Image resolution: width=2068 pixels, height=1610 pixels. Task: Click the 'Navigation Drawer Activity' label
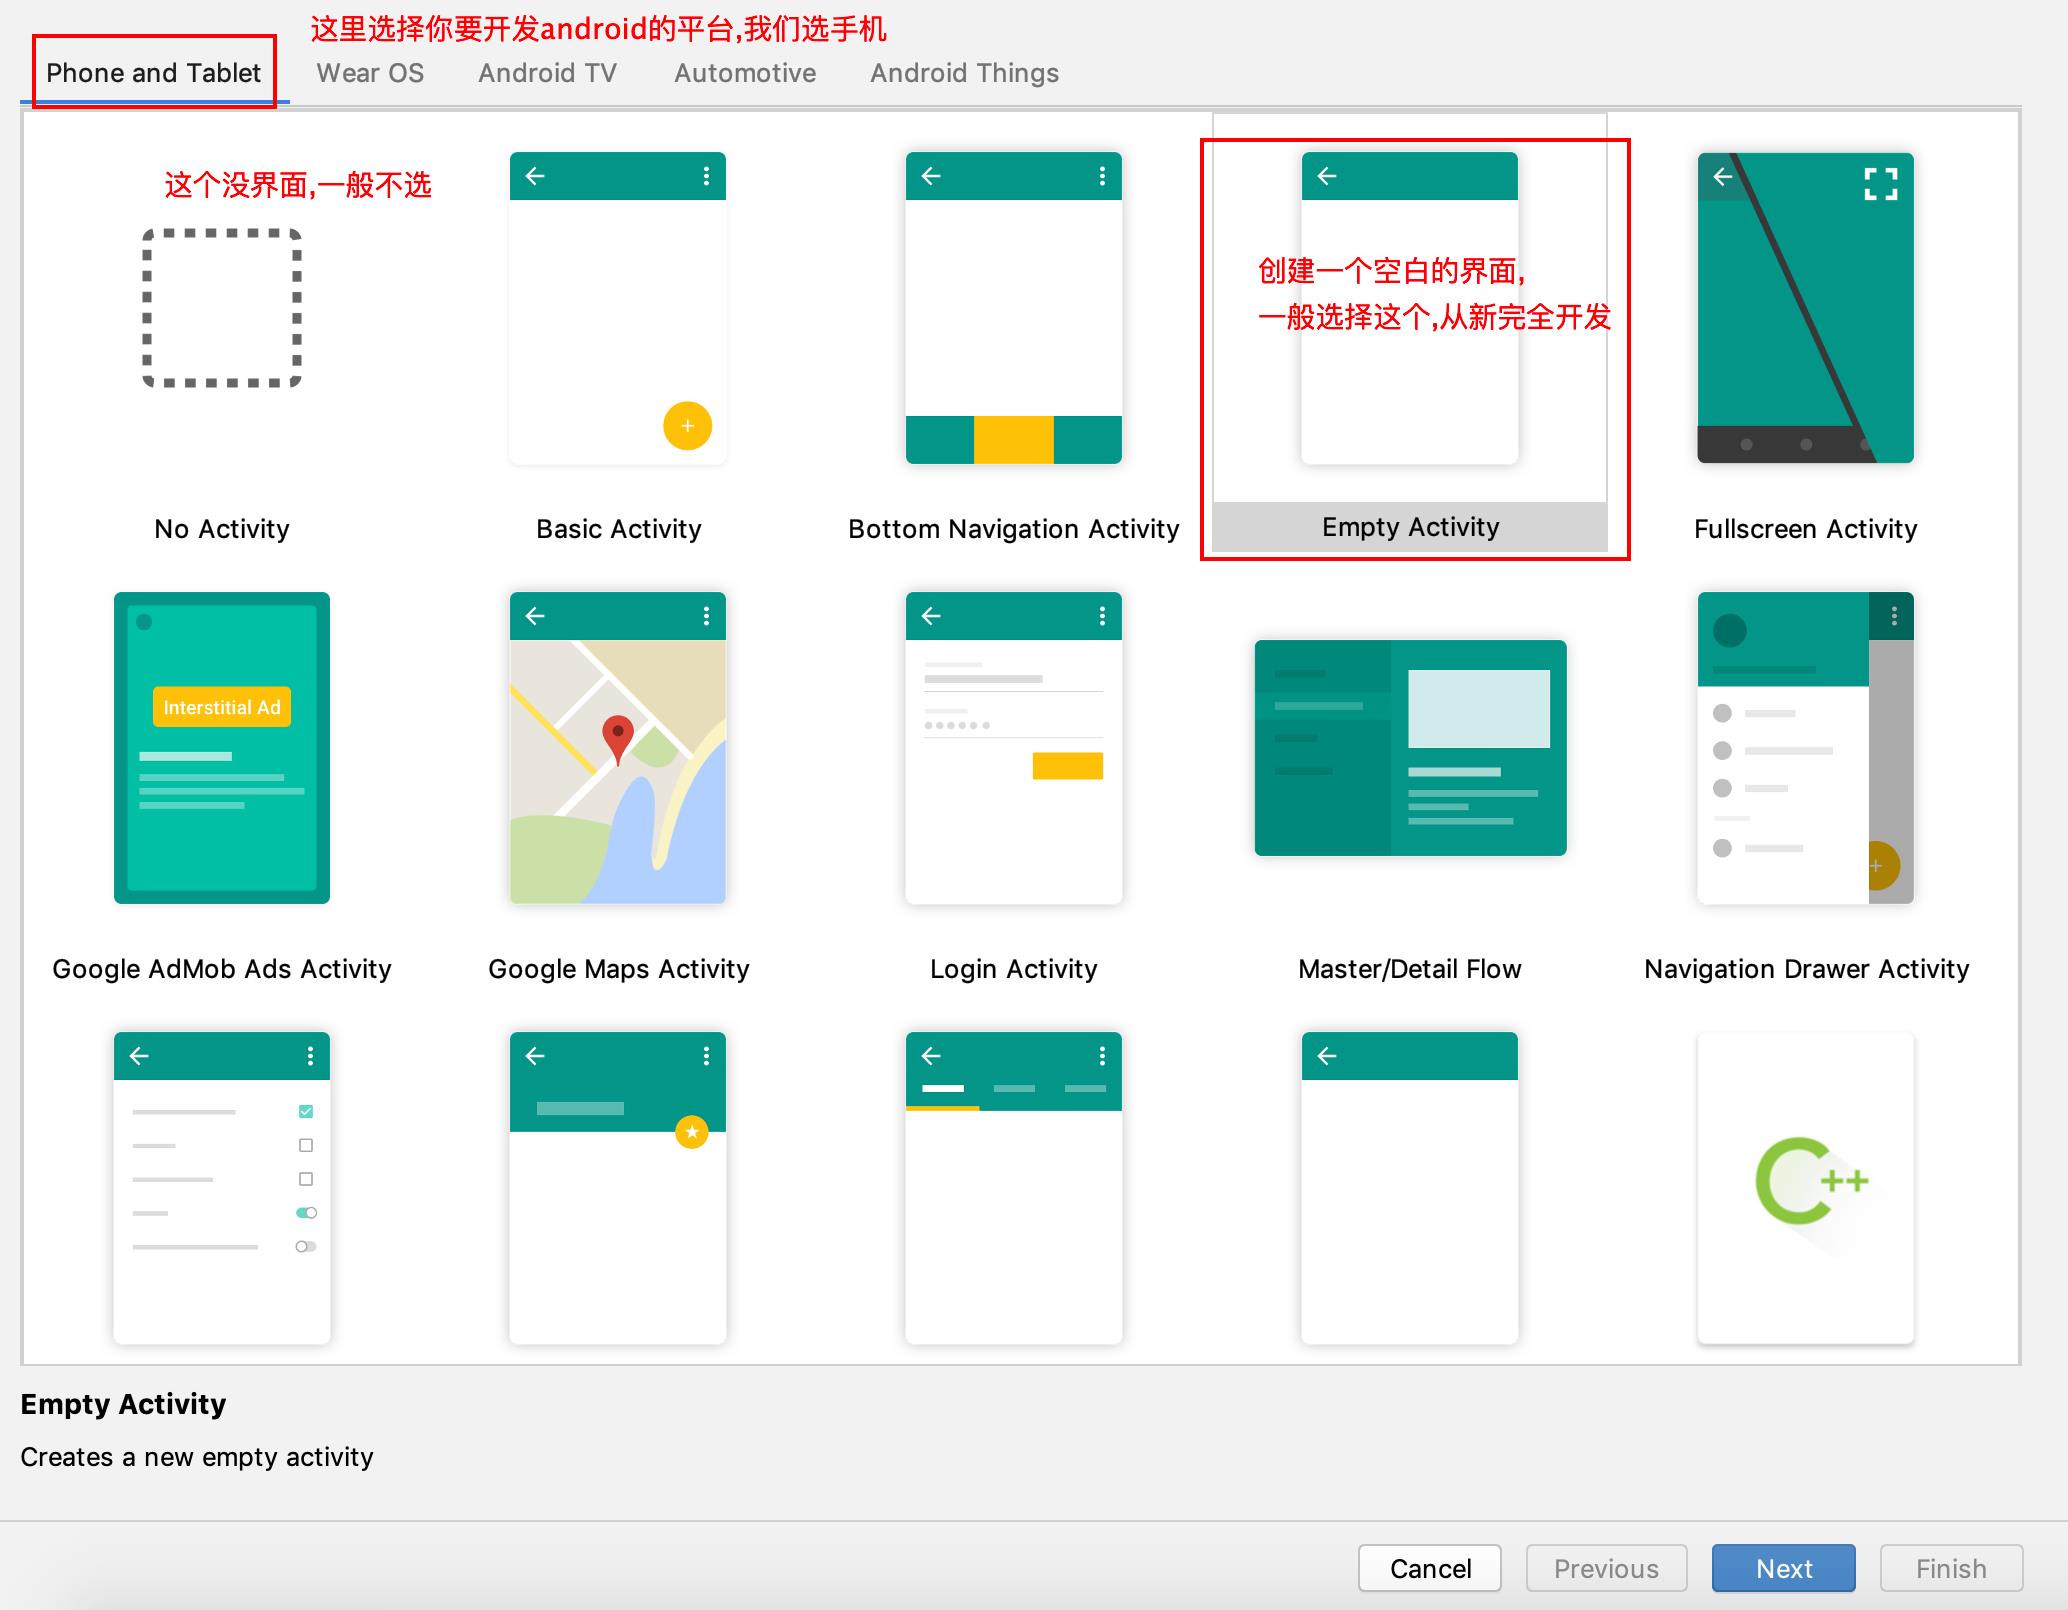point(1807,969)
